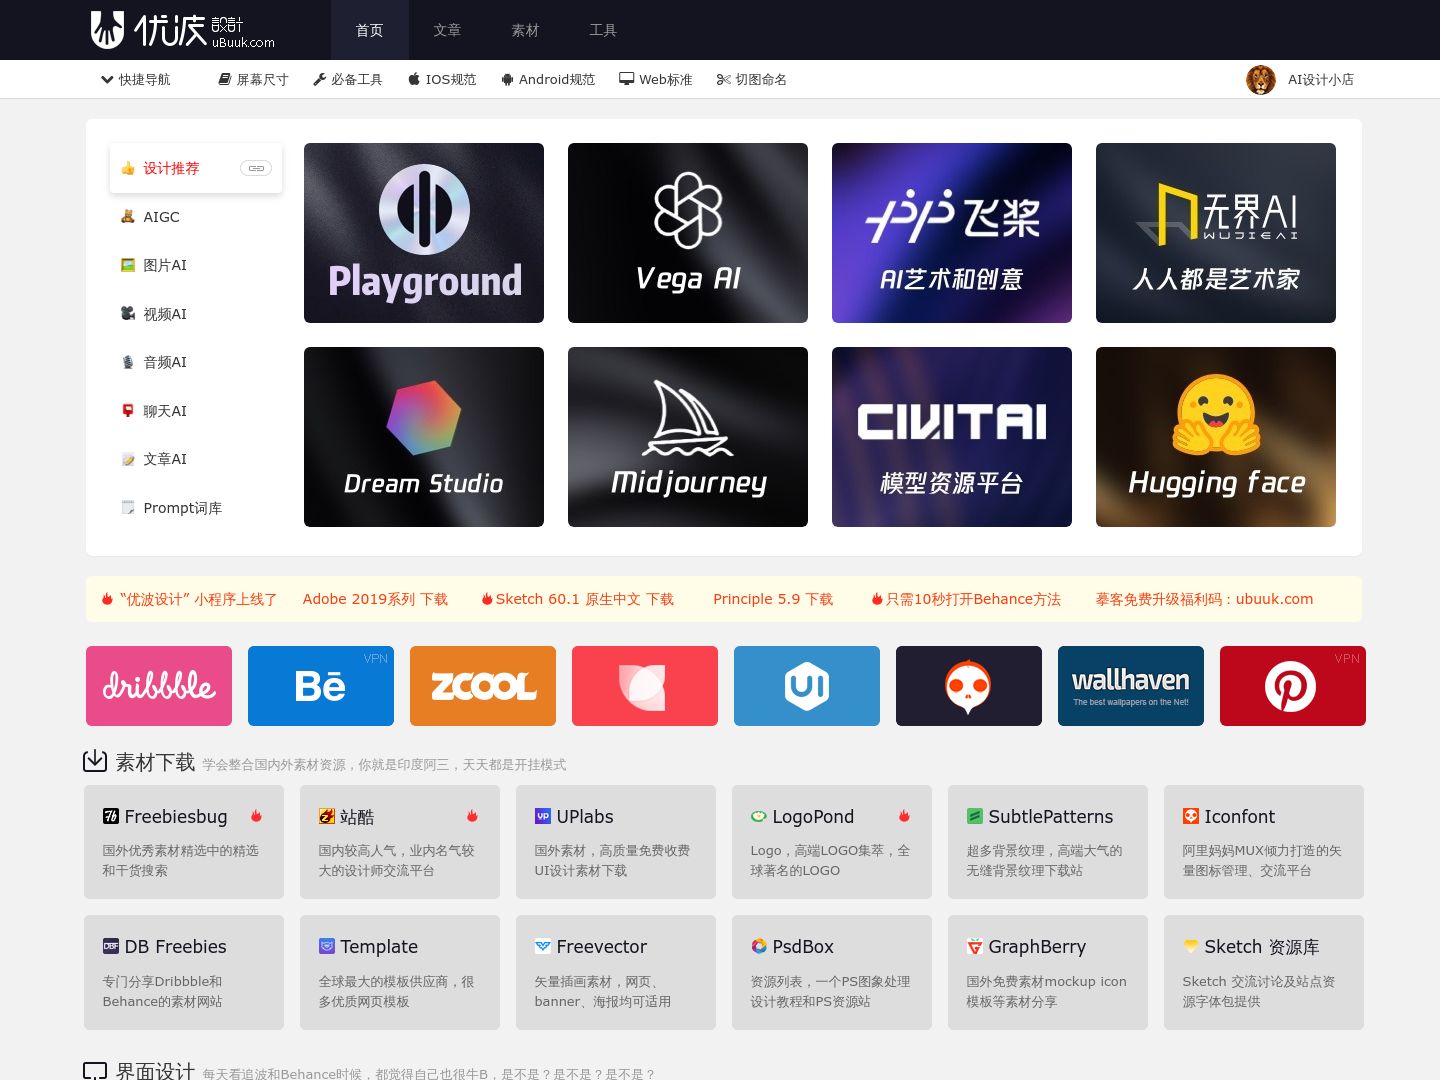Select 图片AI sidebar category

click(x=196, y=265)
